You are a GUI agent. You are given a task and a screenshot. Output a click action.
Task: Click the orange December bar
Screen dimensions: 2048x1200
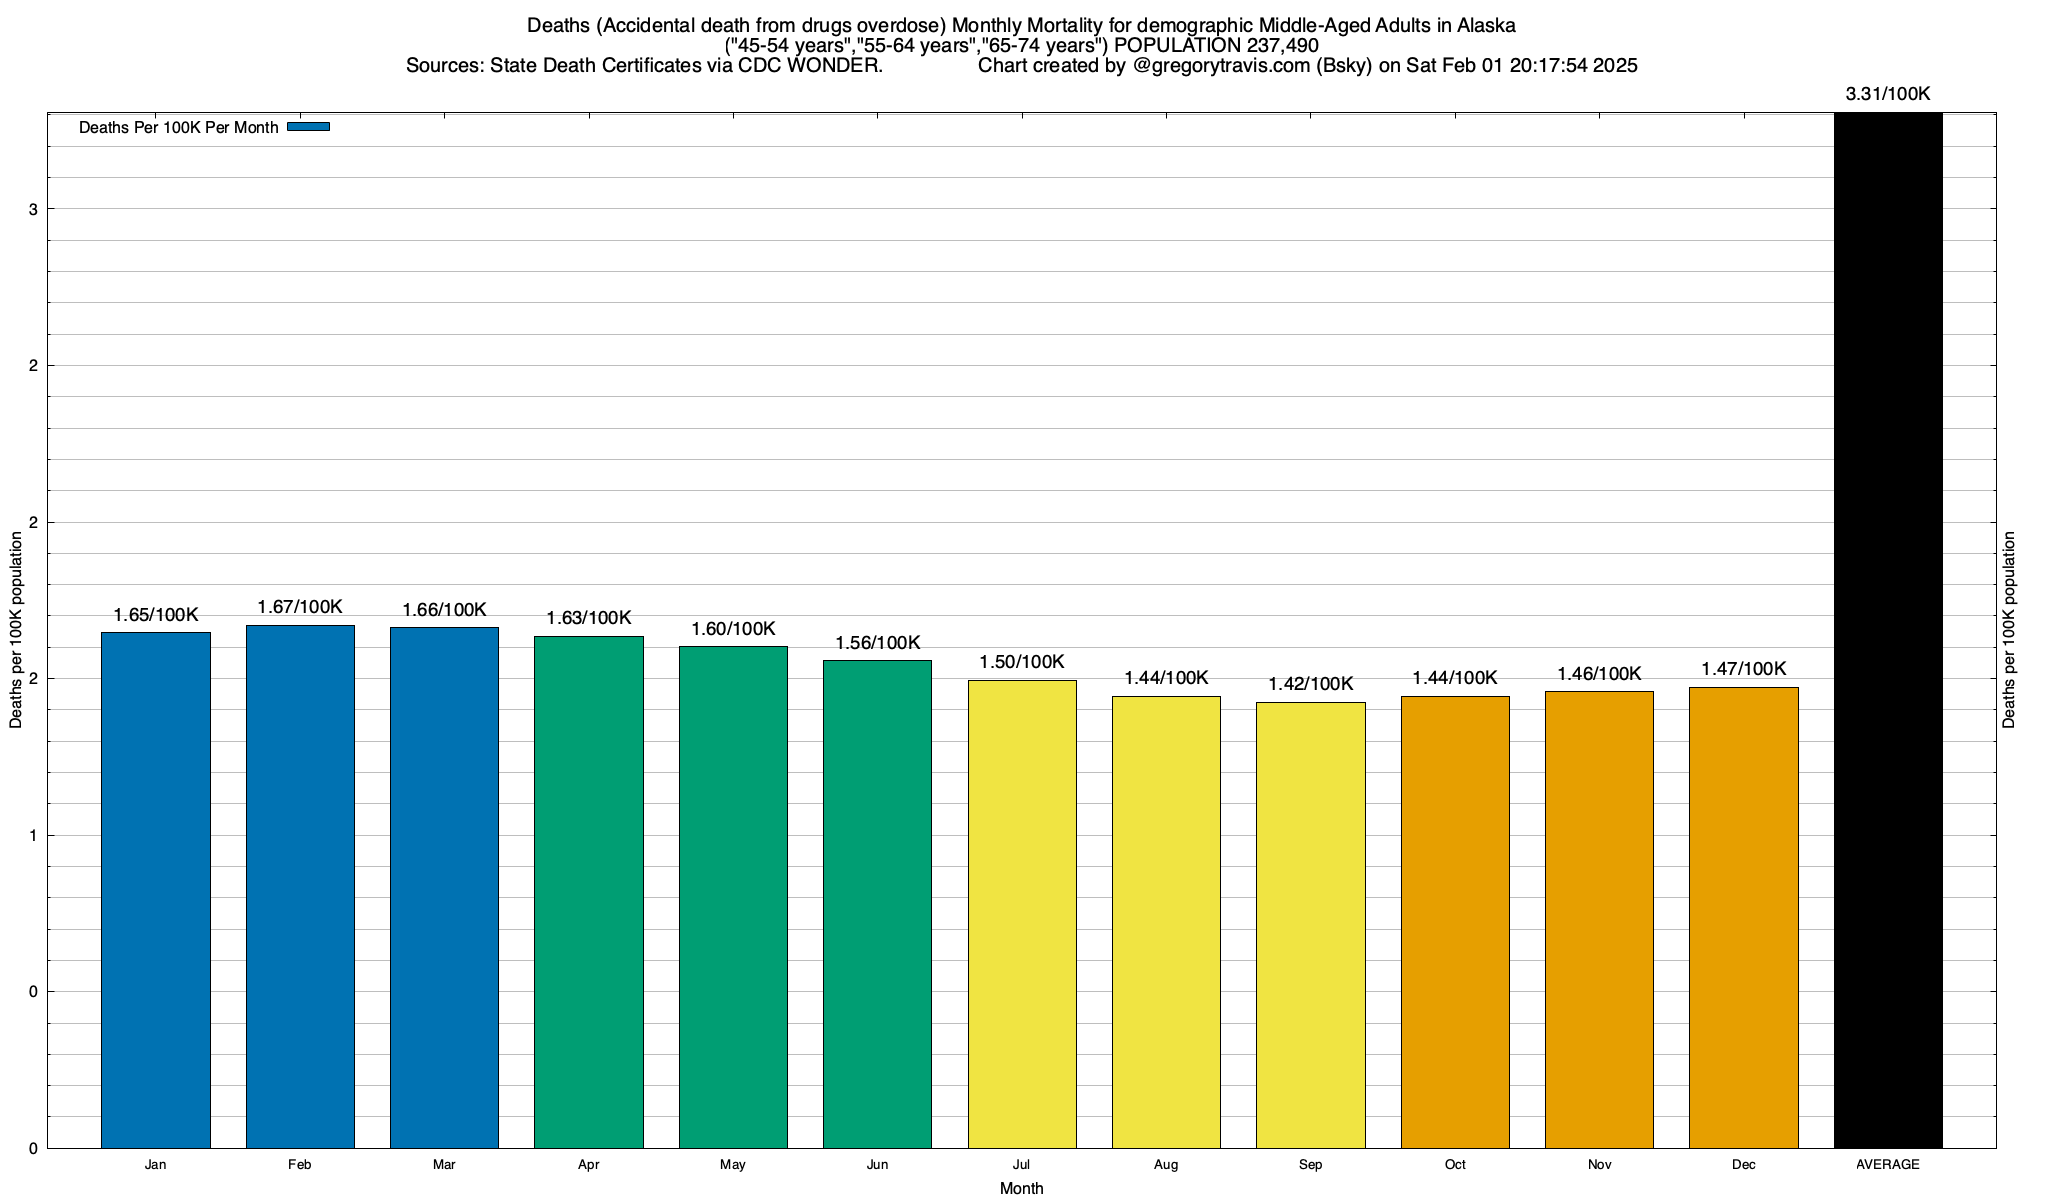tap(1743, 917)
